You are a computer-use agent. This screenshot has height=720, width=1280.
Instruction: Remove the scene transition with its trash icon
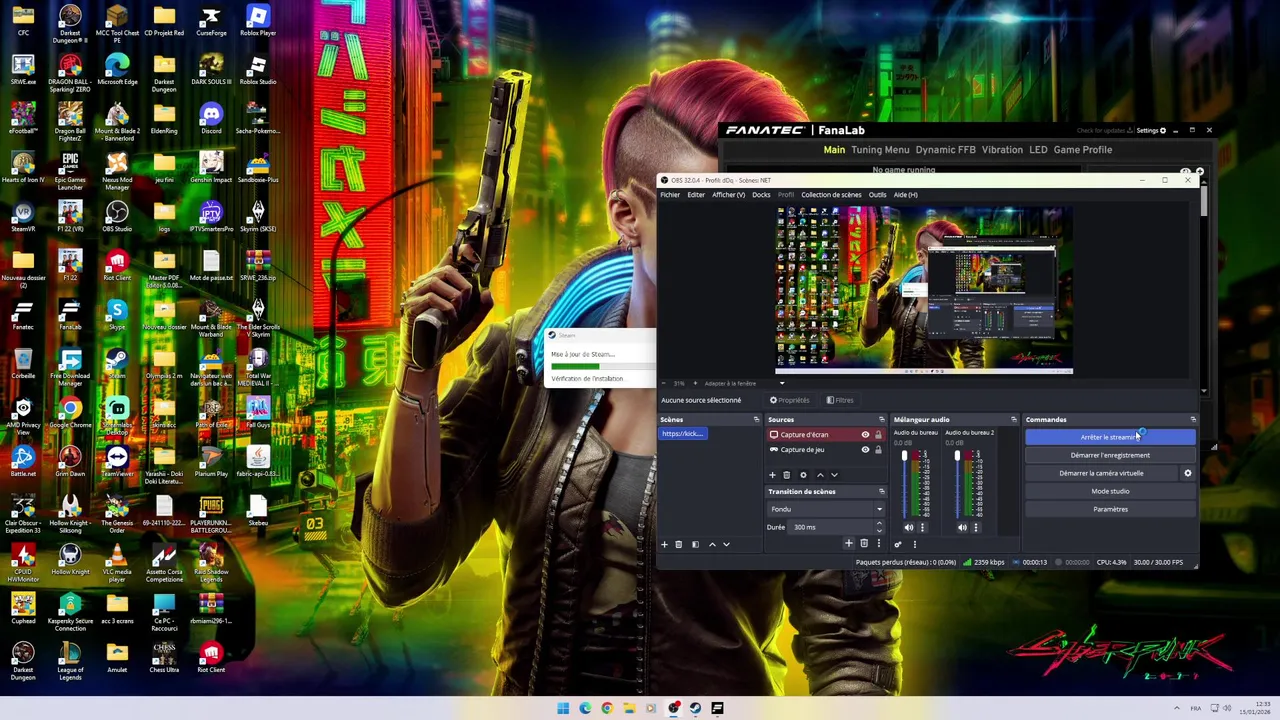(x=864, y=543)
